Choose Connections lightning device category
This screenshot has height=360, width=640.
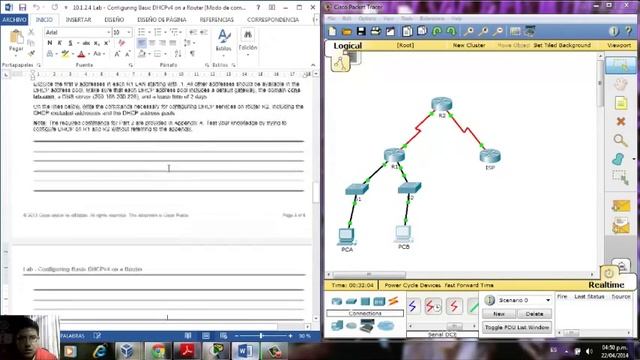(x=393, y=302)
